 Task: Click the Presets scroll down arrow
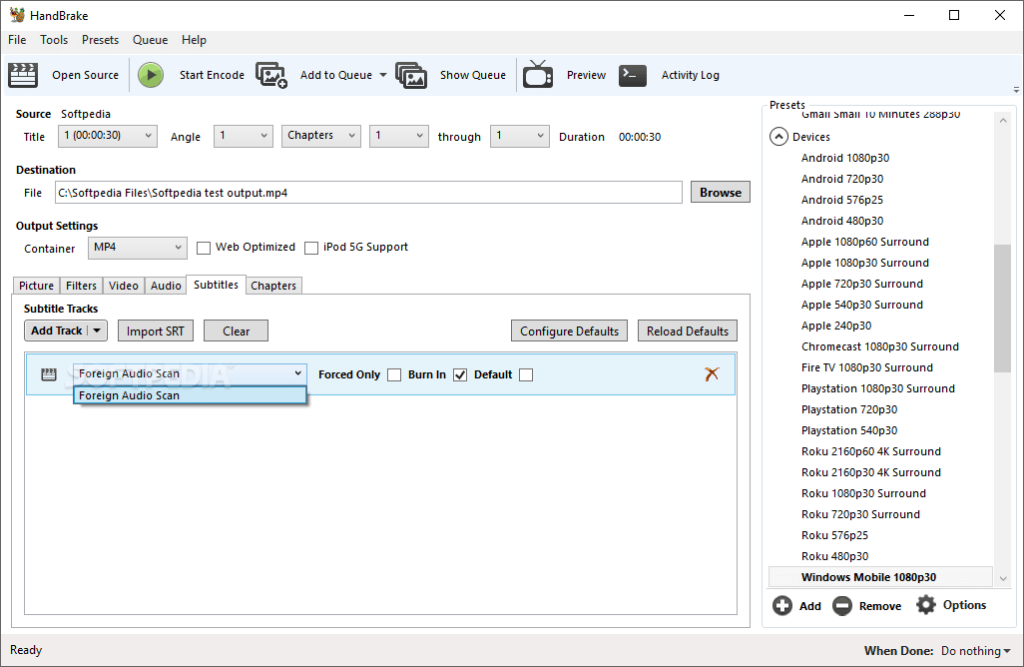pyautogui.click(x=1002, y=578)
